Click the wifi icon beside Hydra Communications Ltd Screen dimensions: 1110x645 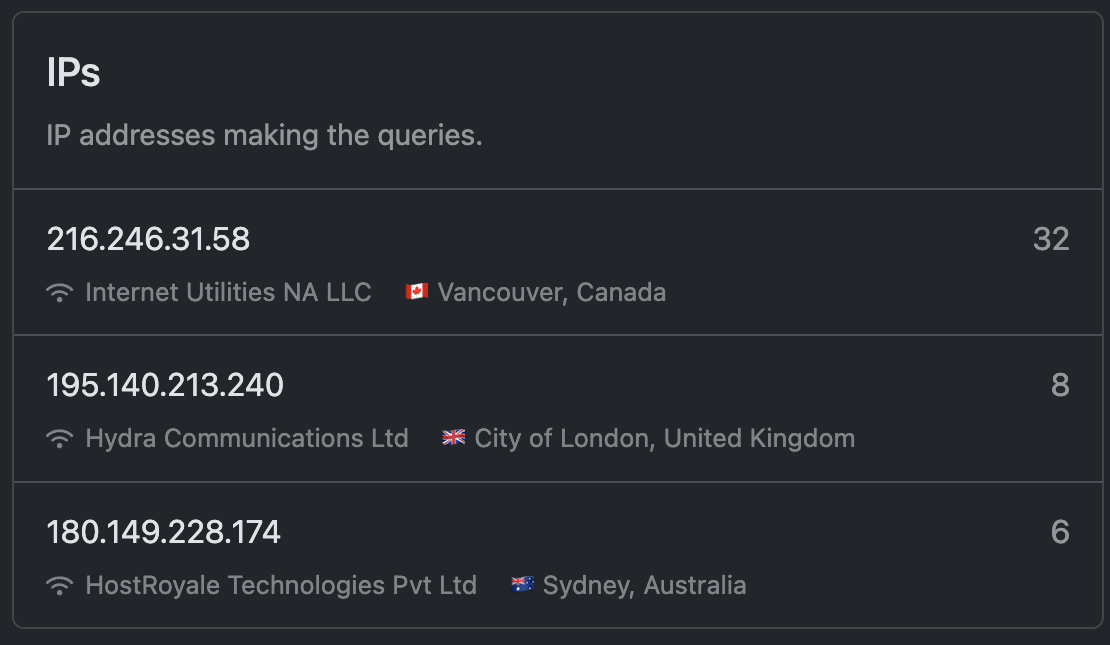click(x=60, y=439)
